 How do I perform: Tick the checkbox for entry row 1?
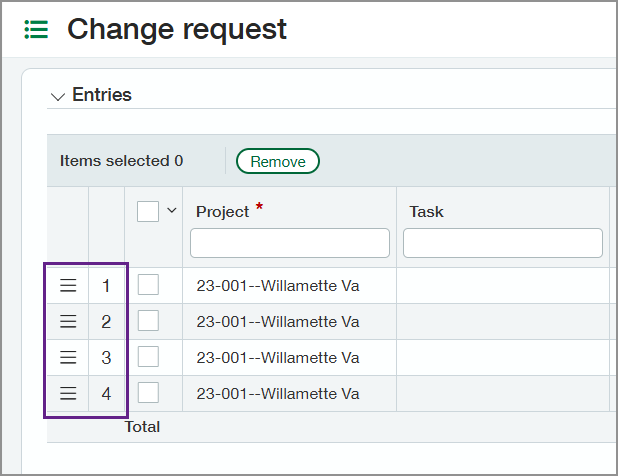tap(148, 286)
